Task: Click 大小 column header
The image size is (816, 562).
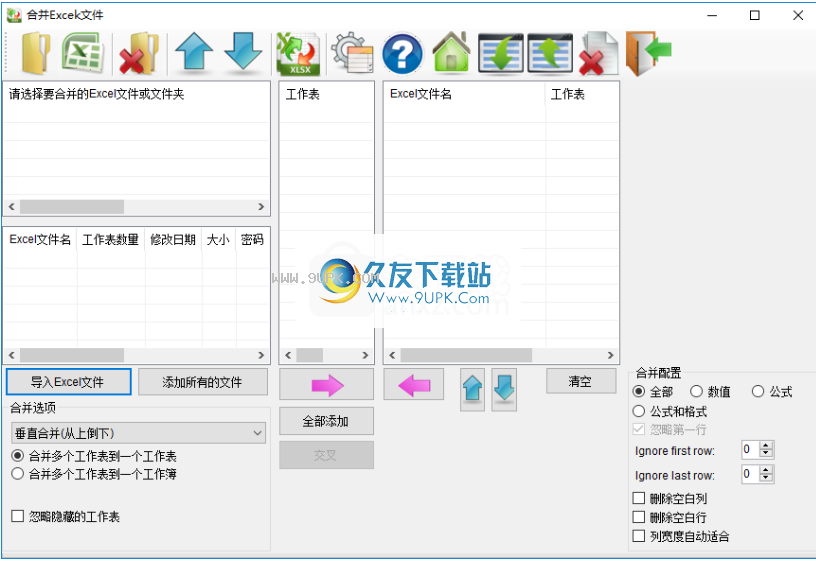Action: (x=218, y=239)
